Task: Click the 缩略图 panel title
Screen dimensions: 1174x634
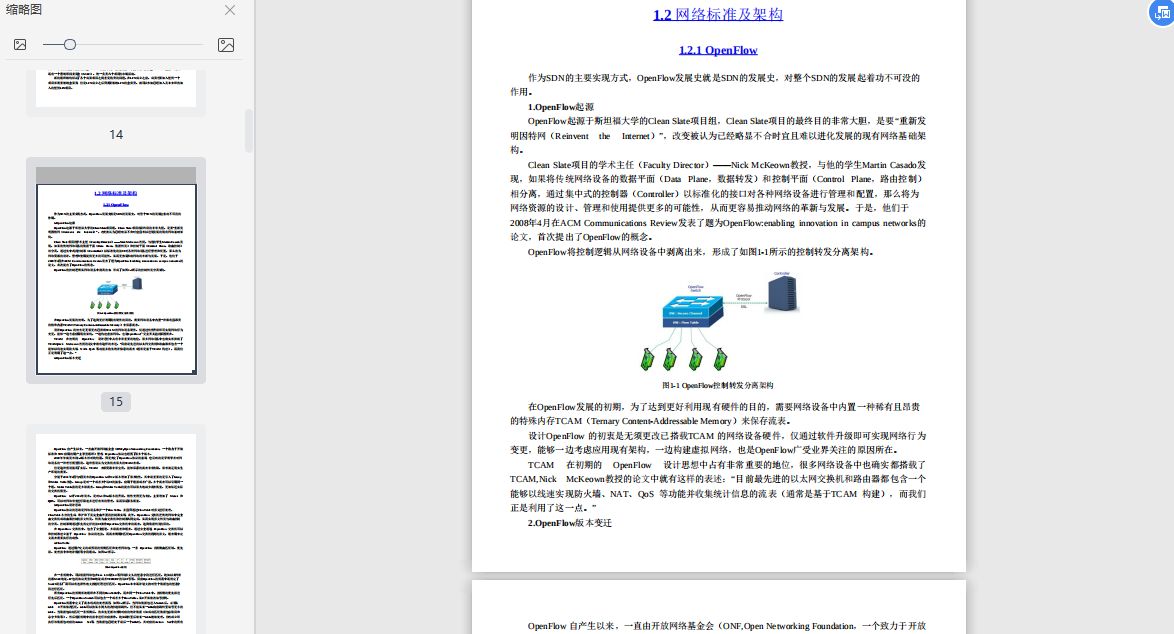Action: [x=24, y=10]
